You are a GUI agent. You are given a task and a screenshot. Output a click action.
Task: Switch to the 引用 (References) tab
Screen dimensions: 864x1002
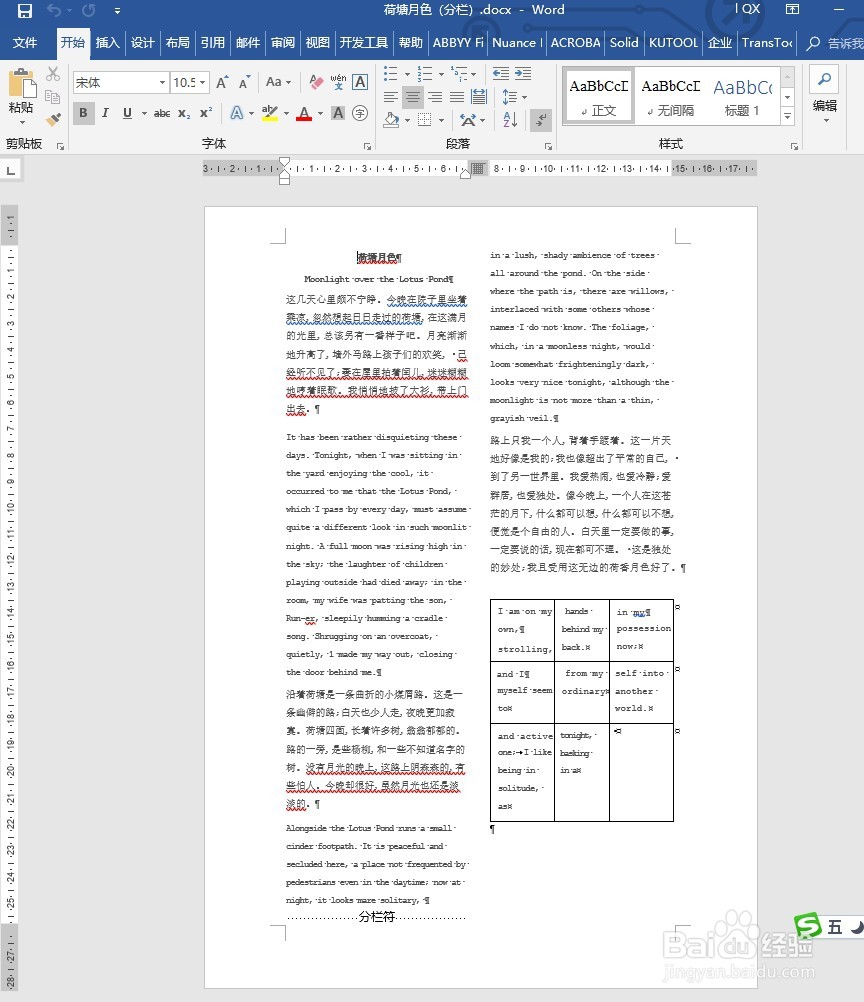pyautogui.click(x=213, y=43)
